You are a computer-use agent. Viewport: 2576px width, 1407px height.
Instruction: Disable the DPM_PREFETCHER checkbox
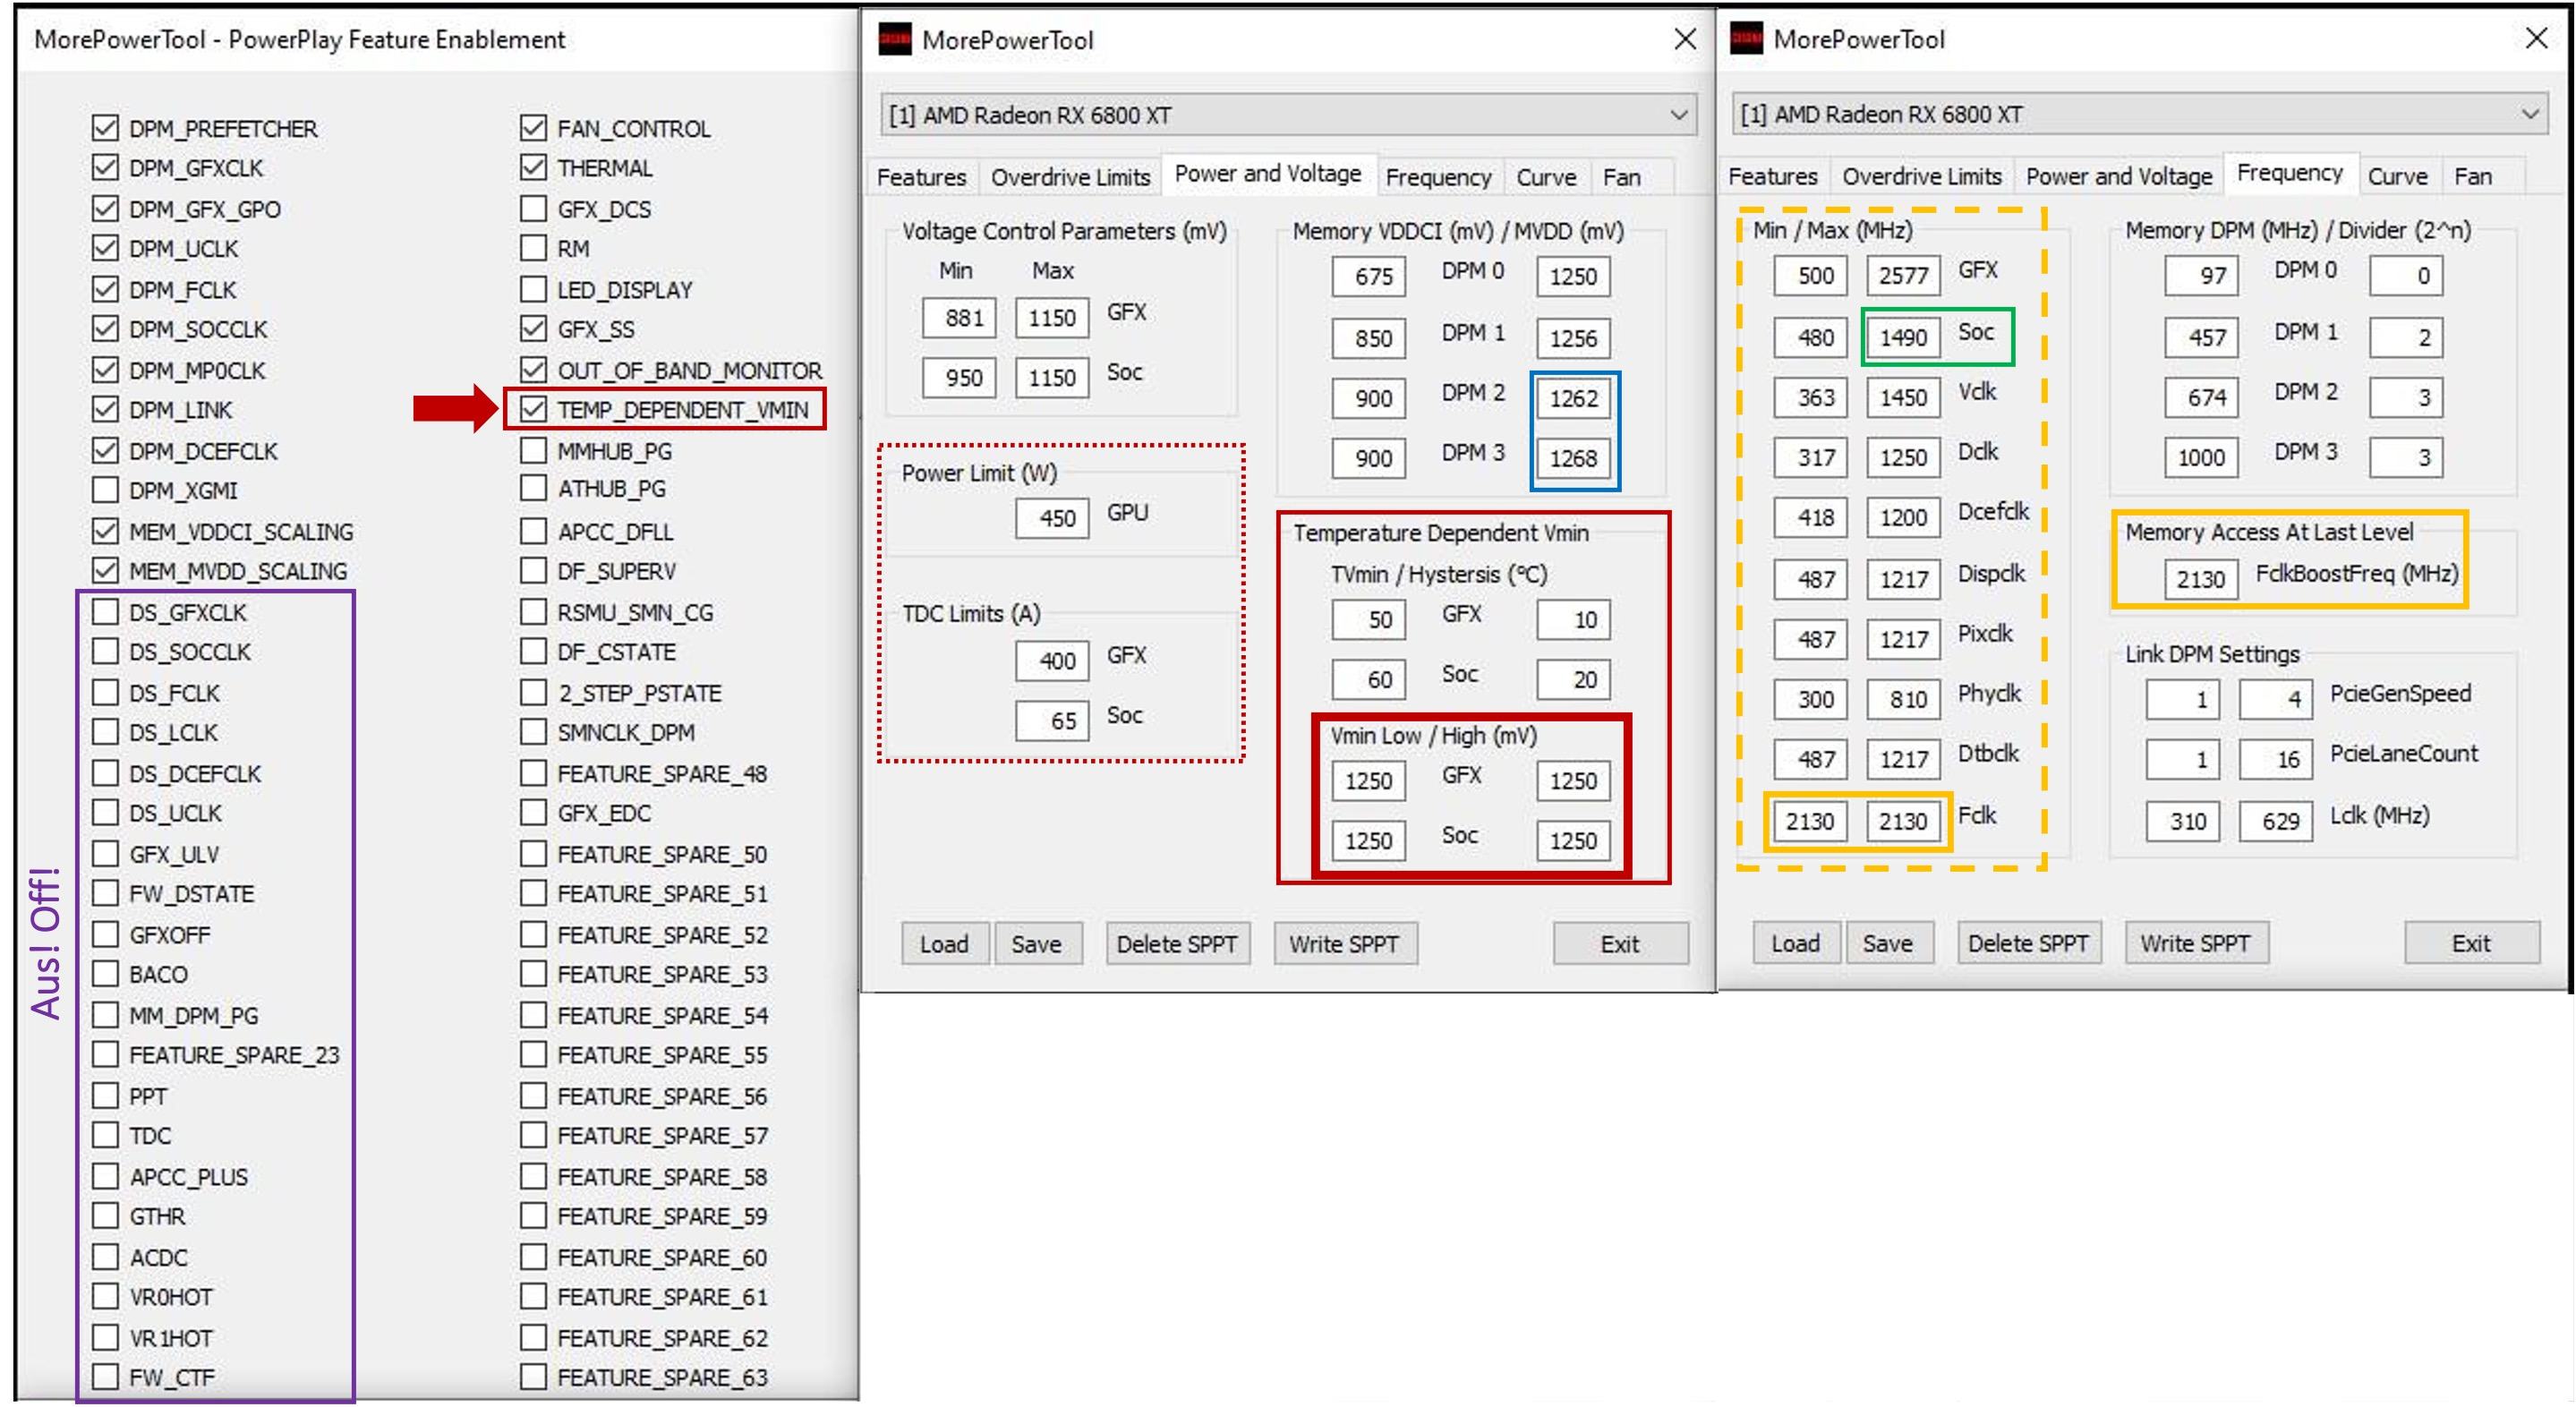point(105,128)
